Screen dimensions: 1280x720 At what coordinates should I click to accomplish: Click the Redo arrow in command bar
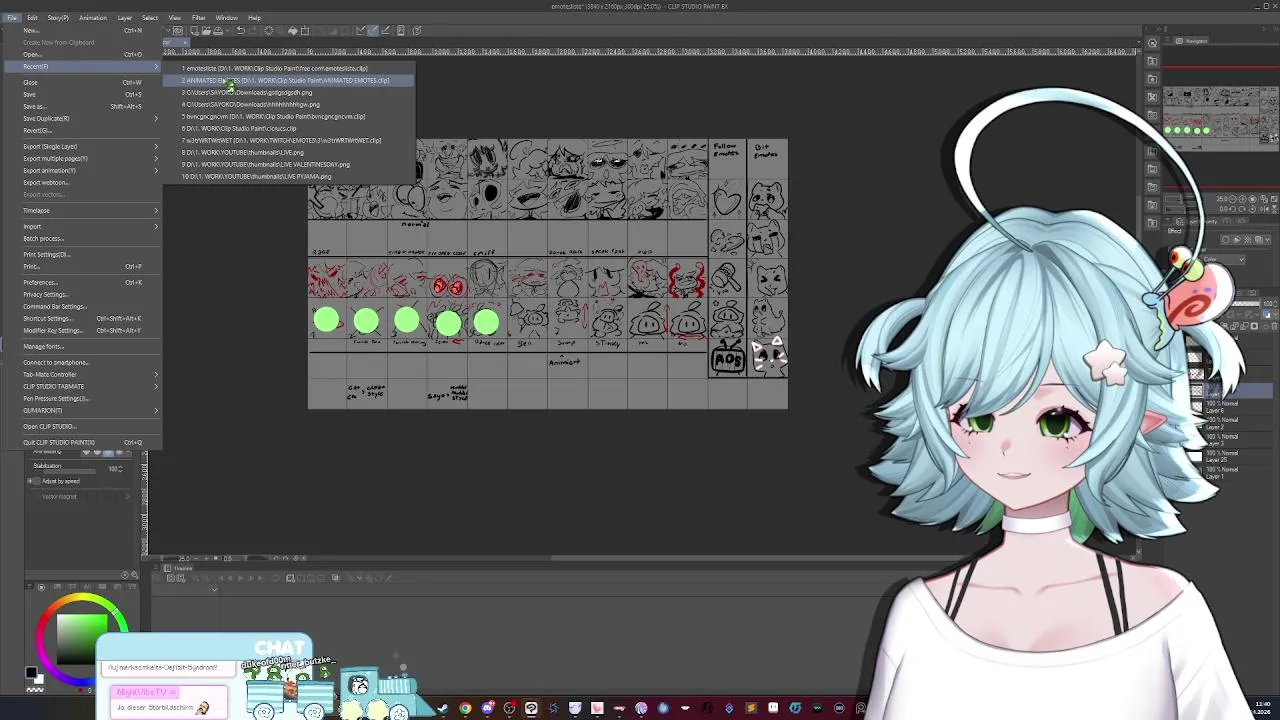253,30
